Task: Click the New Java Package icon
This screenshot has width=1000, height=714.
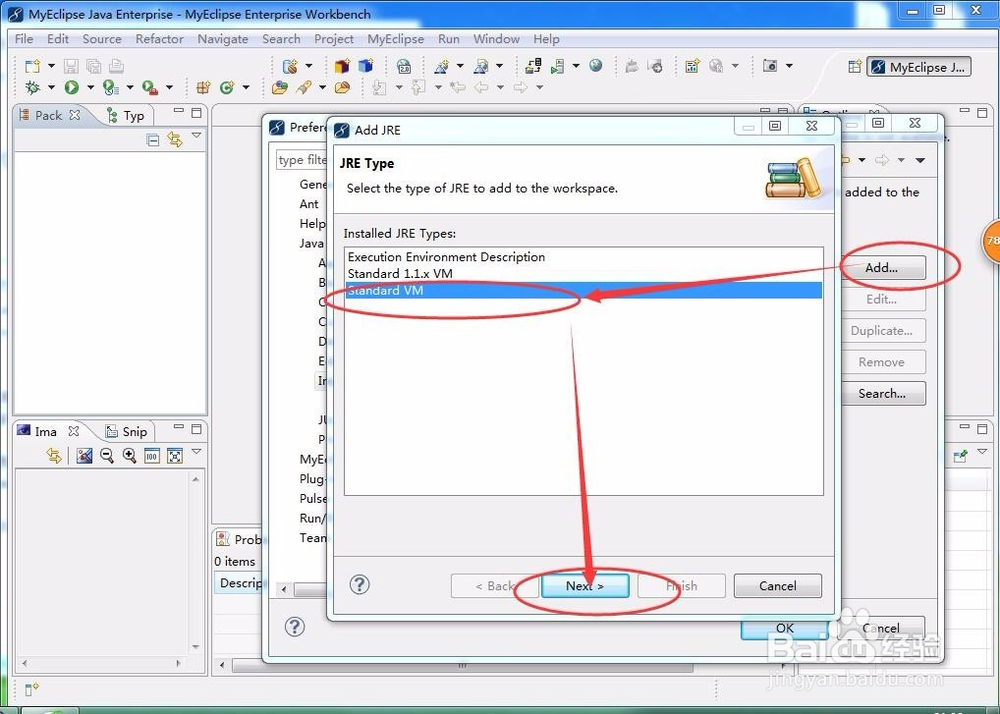Action: coord(203,87)
